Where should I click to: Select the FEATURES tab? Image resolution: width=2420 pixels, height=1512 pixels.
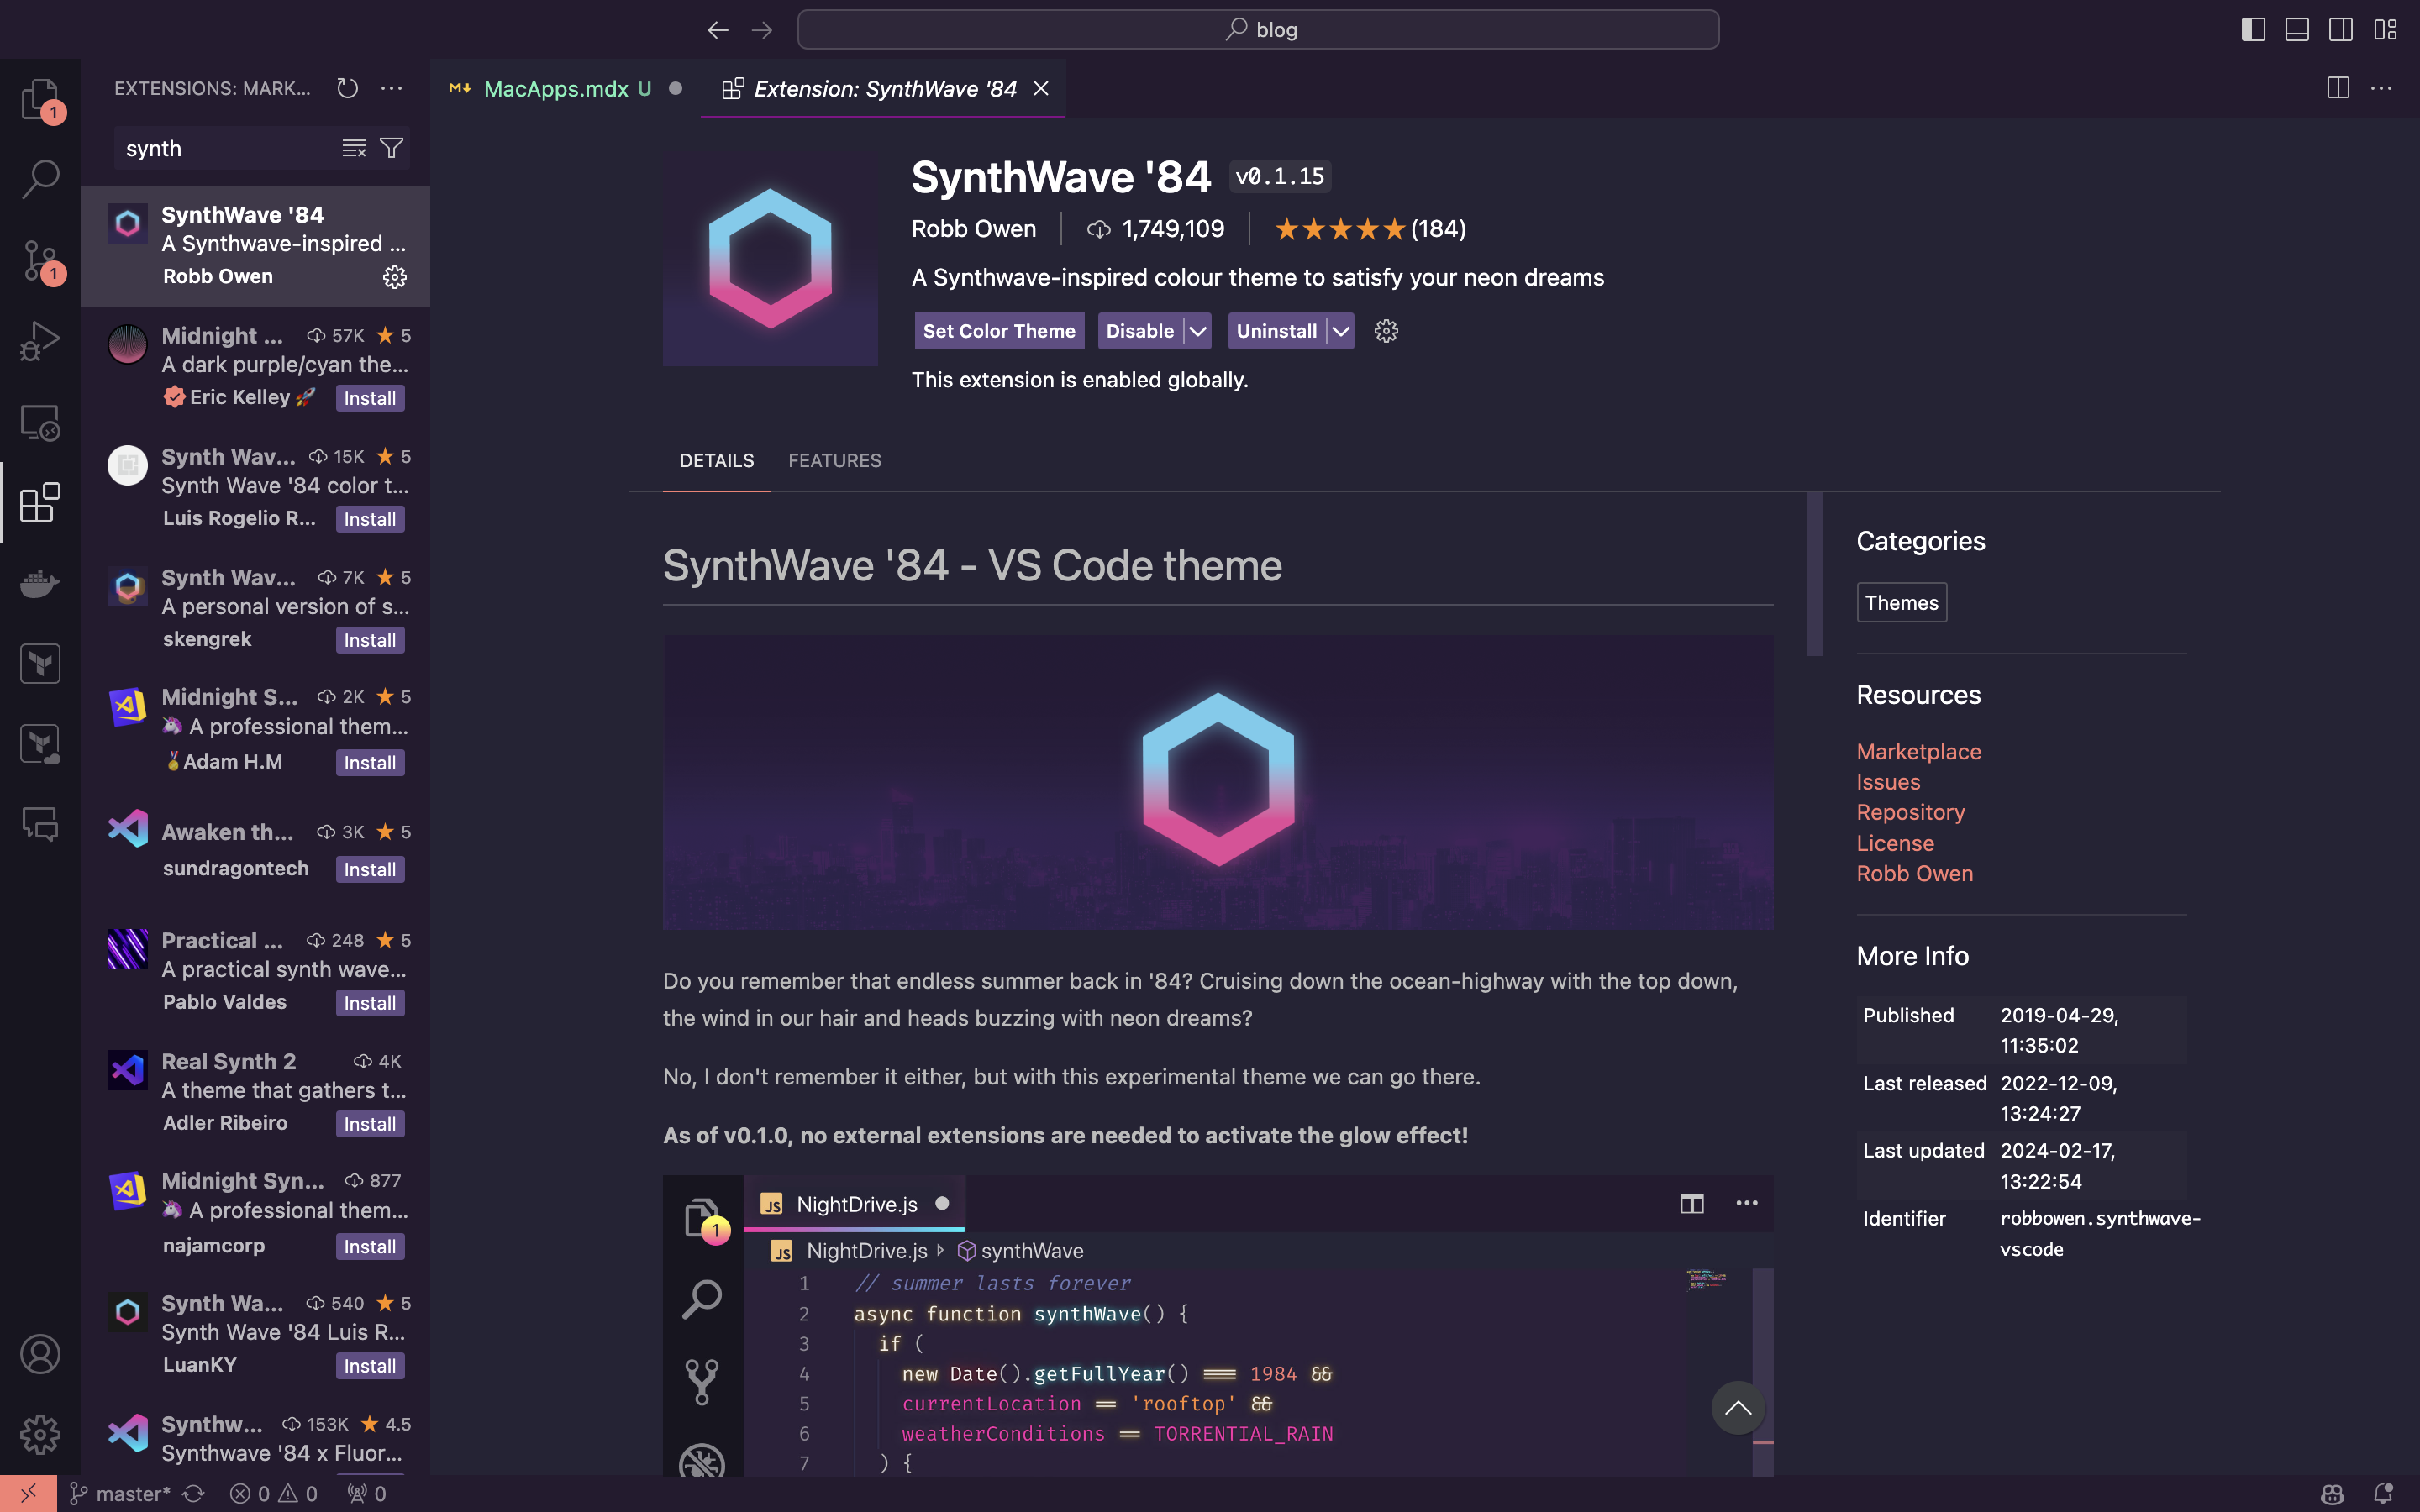click(834, 459)
